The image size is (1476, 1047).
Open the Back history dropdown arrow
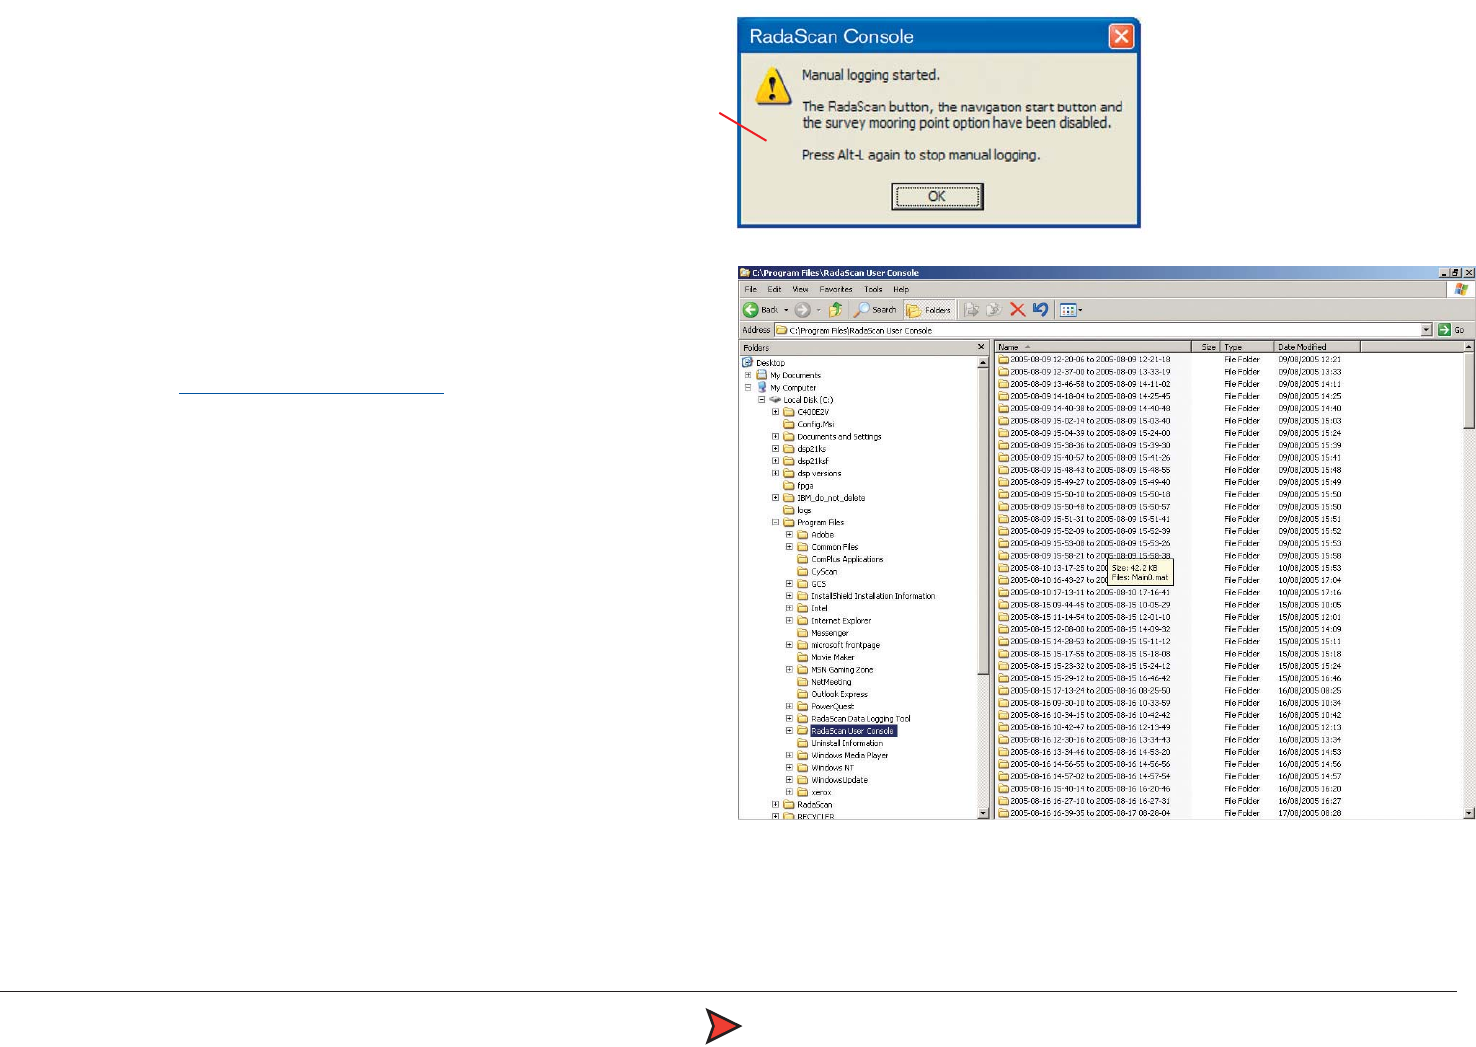786,310
